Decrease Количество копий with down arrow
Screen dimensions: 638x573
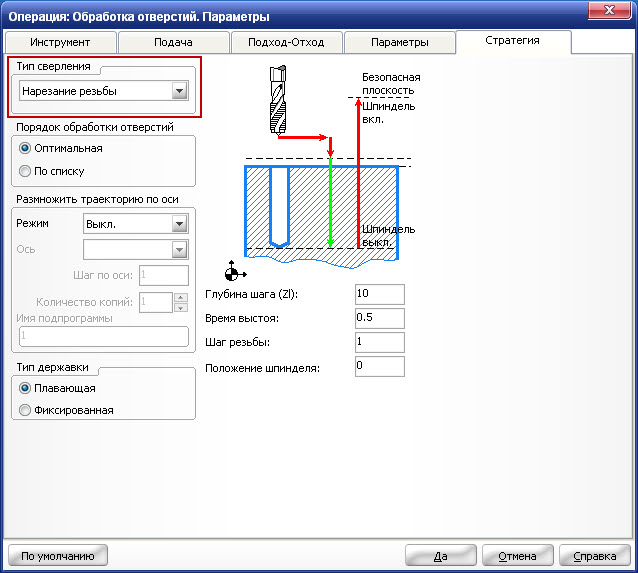(x=181, y=308)
